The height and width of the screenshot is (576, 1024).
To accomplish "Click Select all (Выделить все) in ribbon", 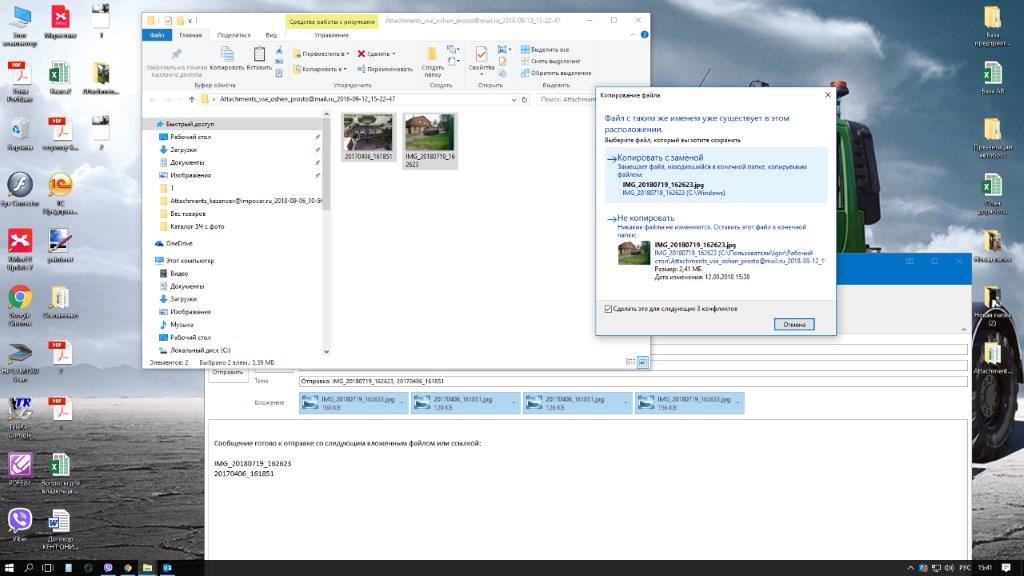I will pyautogui.click(x=545, y=50).
